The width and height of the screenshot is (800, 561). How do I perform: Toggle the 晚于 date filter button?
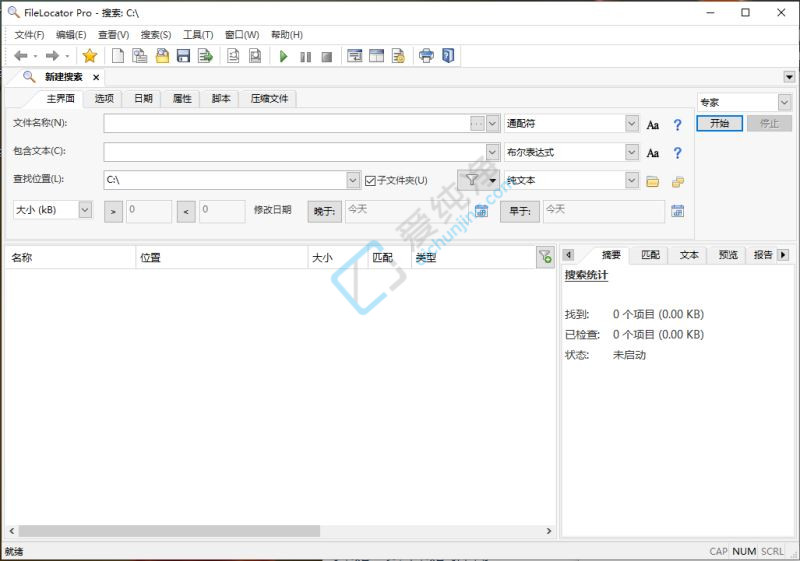pos(324,211)
